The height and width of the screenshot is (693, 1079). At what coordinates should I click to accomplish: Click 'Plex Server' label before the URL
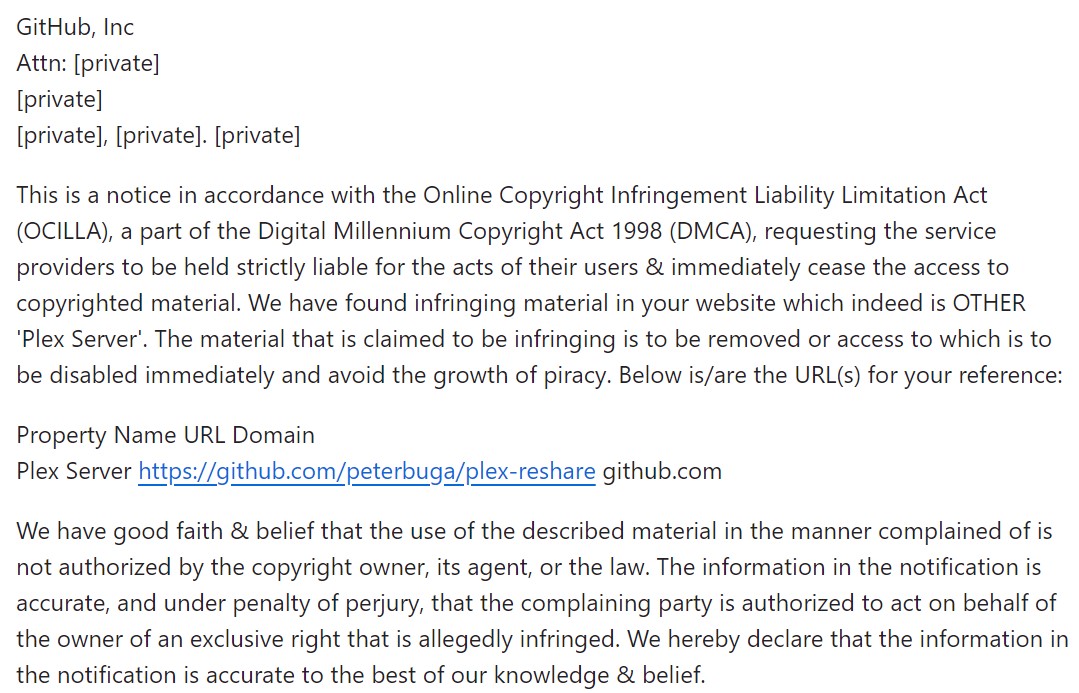(74, 471)
